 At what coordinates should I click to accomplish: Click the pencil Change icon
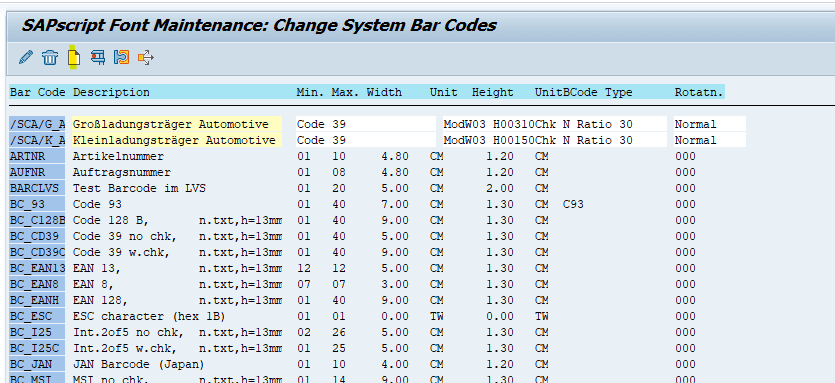tap(25, 57)
